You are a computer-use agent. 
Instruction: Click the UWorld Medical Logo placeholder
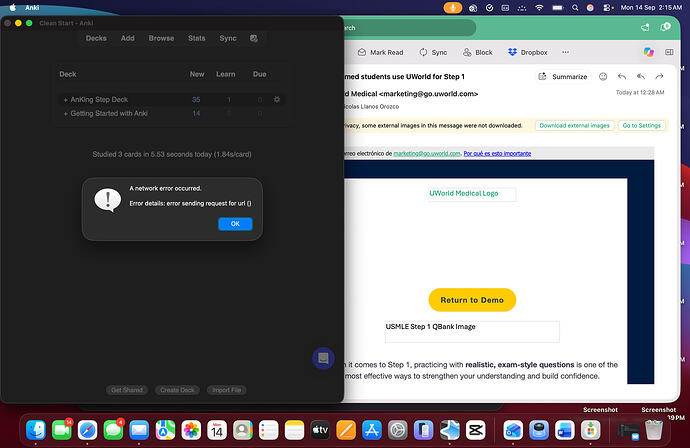click(x=472, y=194)
